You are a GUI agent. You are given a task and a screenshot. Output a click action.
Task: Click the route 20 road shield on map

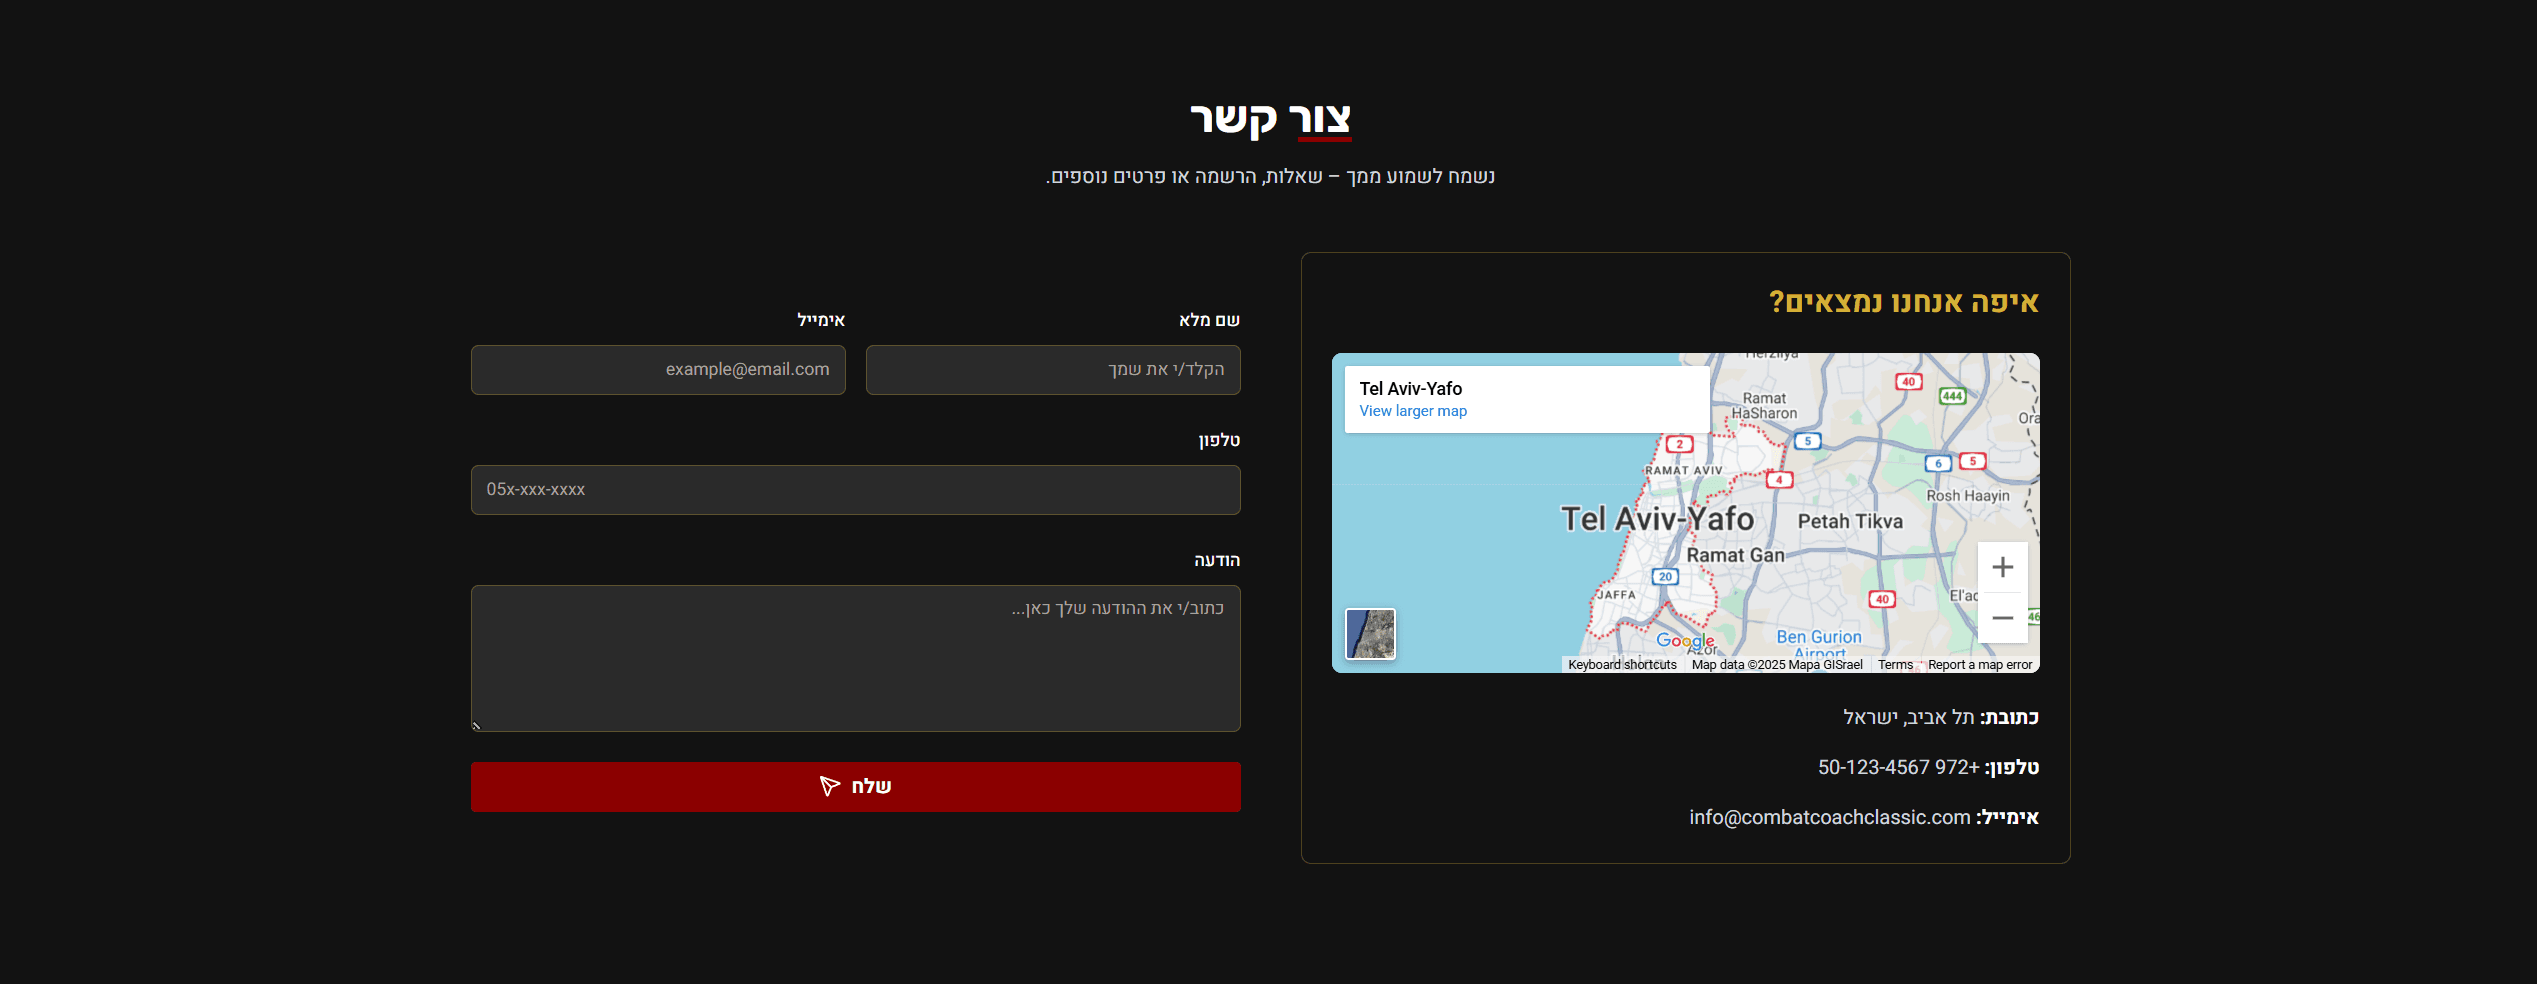1665,576
